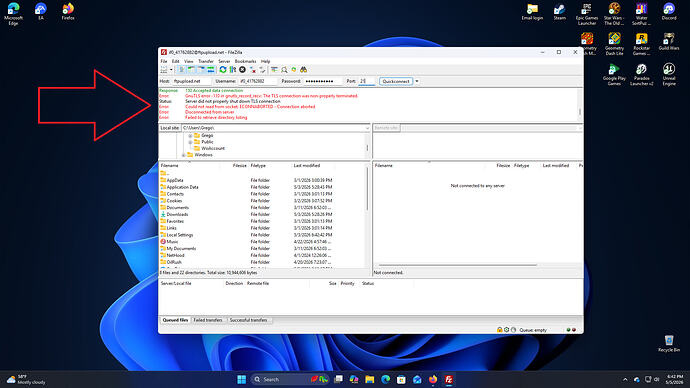The image size is (690, 388).
Task: Toggle directory comparison magnifier icon
Action: (x=284, y=70)
